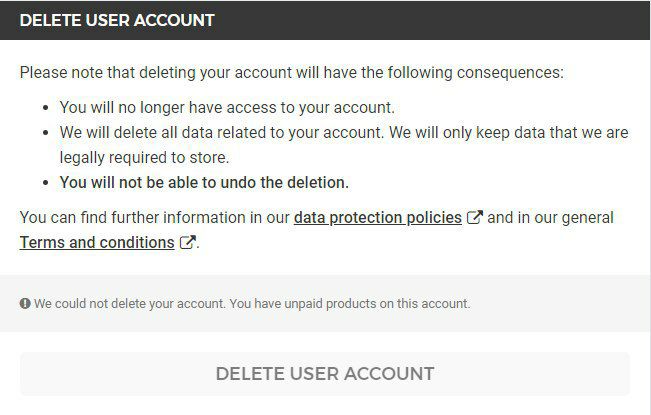651x415 pixels.
Task: Click 'You will no longer have access' bullet text
Action: [x=227, y=107]
